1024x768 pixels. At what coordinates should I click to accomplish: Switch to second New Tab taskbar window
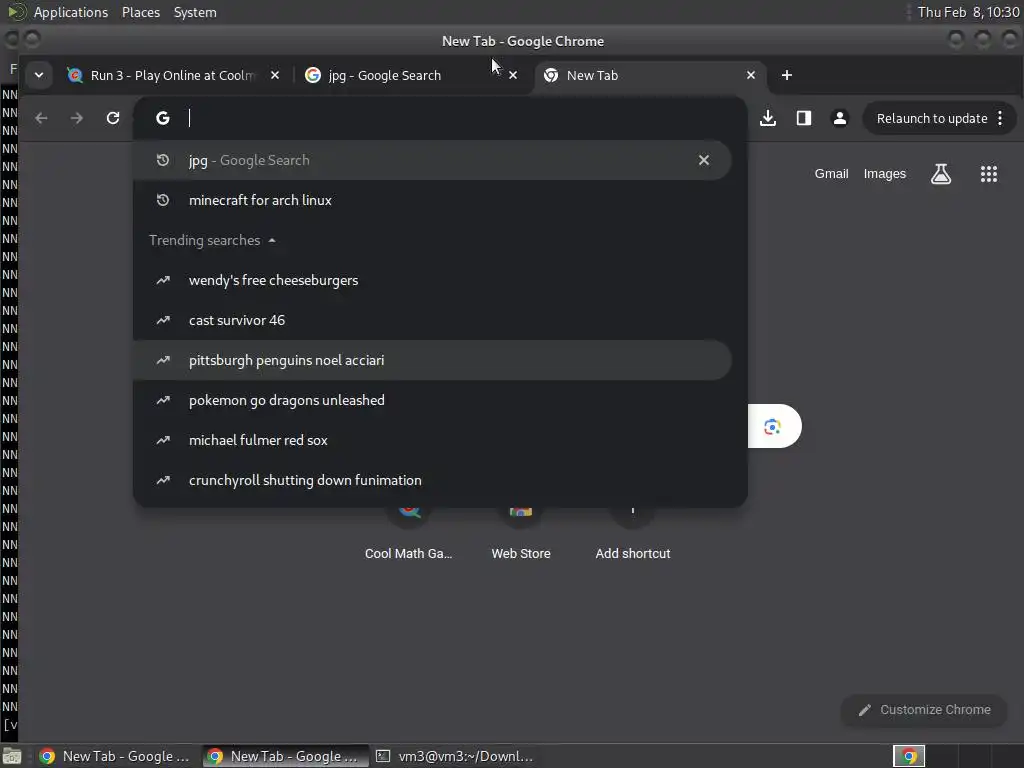pos(285,756)
